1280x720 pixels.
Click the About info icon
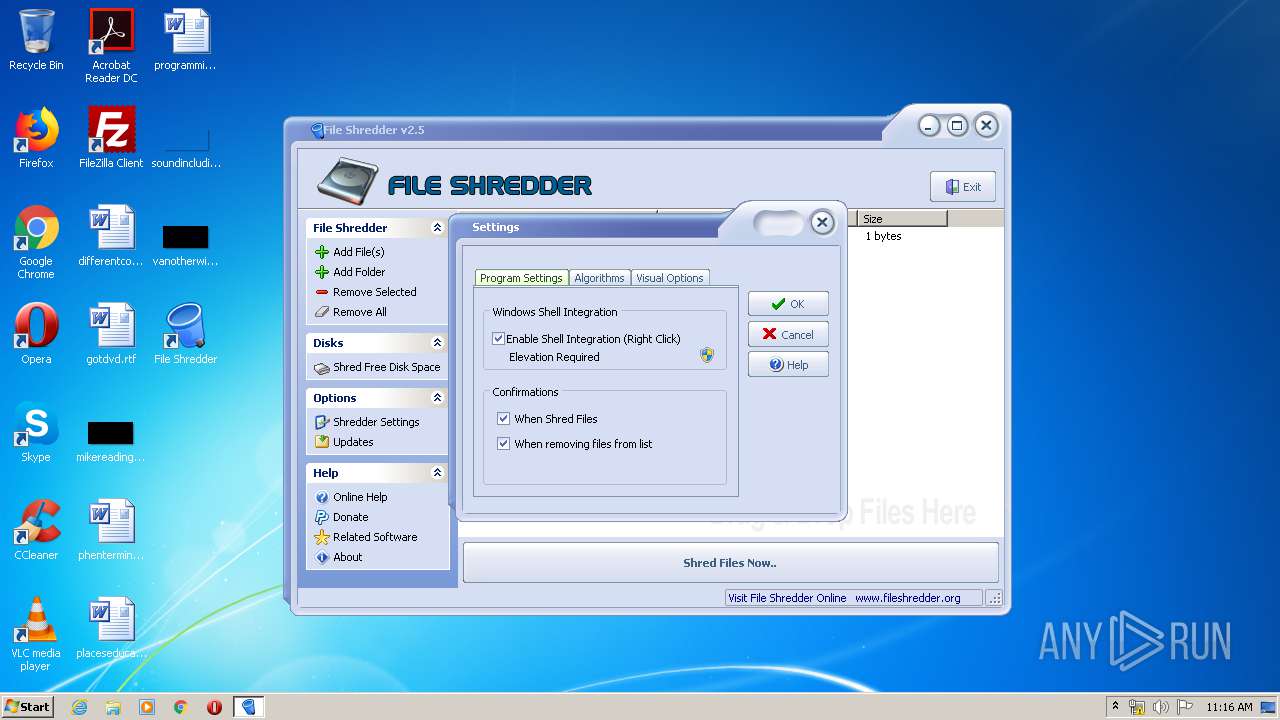[322, 557]
